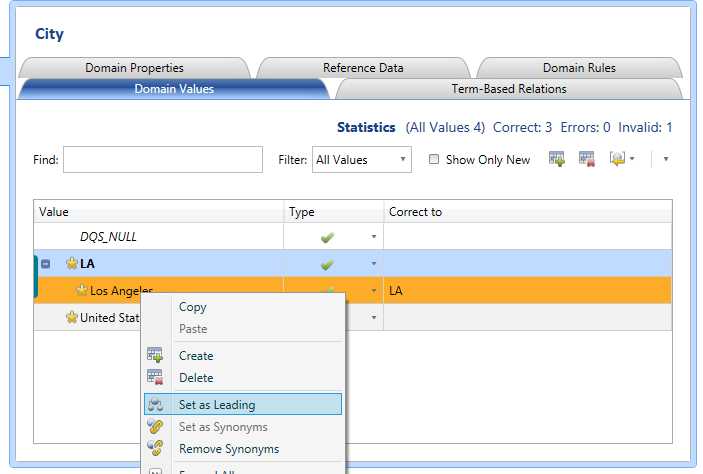Viewport: 703px width, 474px height.
Task: Click the Set as Leading menu icon
Action: tap(156, 404)
